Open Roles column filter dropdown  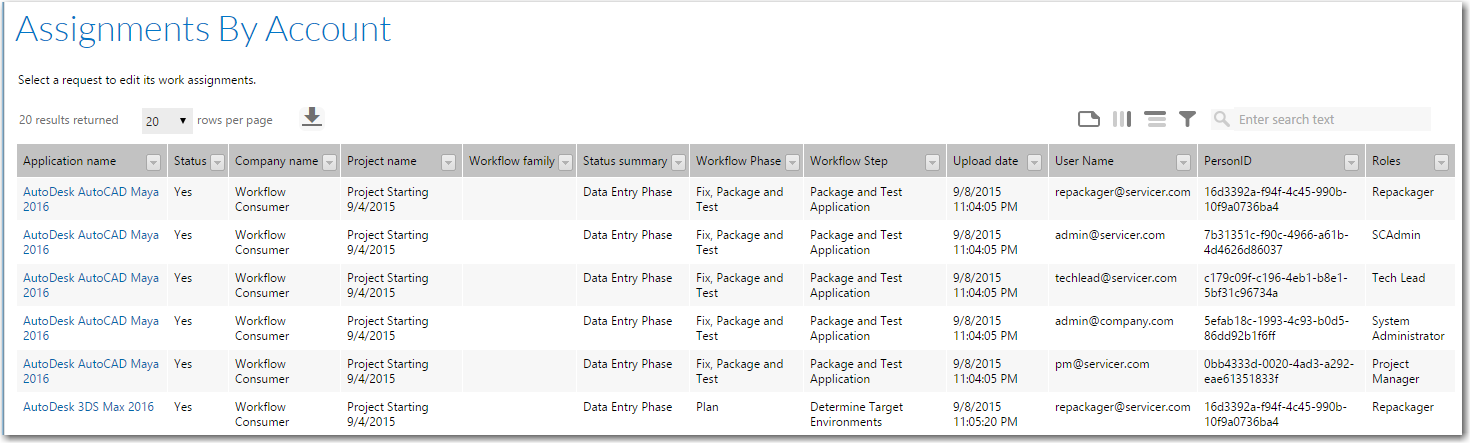tap(1441, 162)
